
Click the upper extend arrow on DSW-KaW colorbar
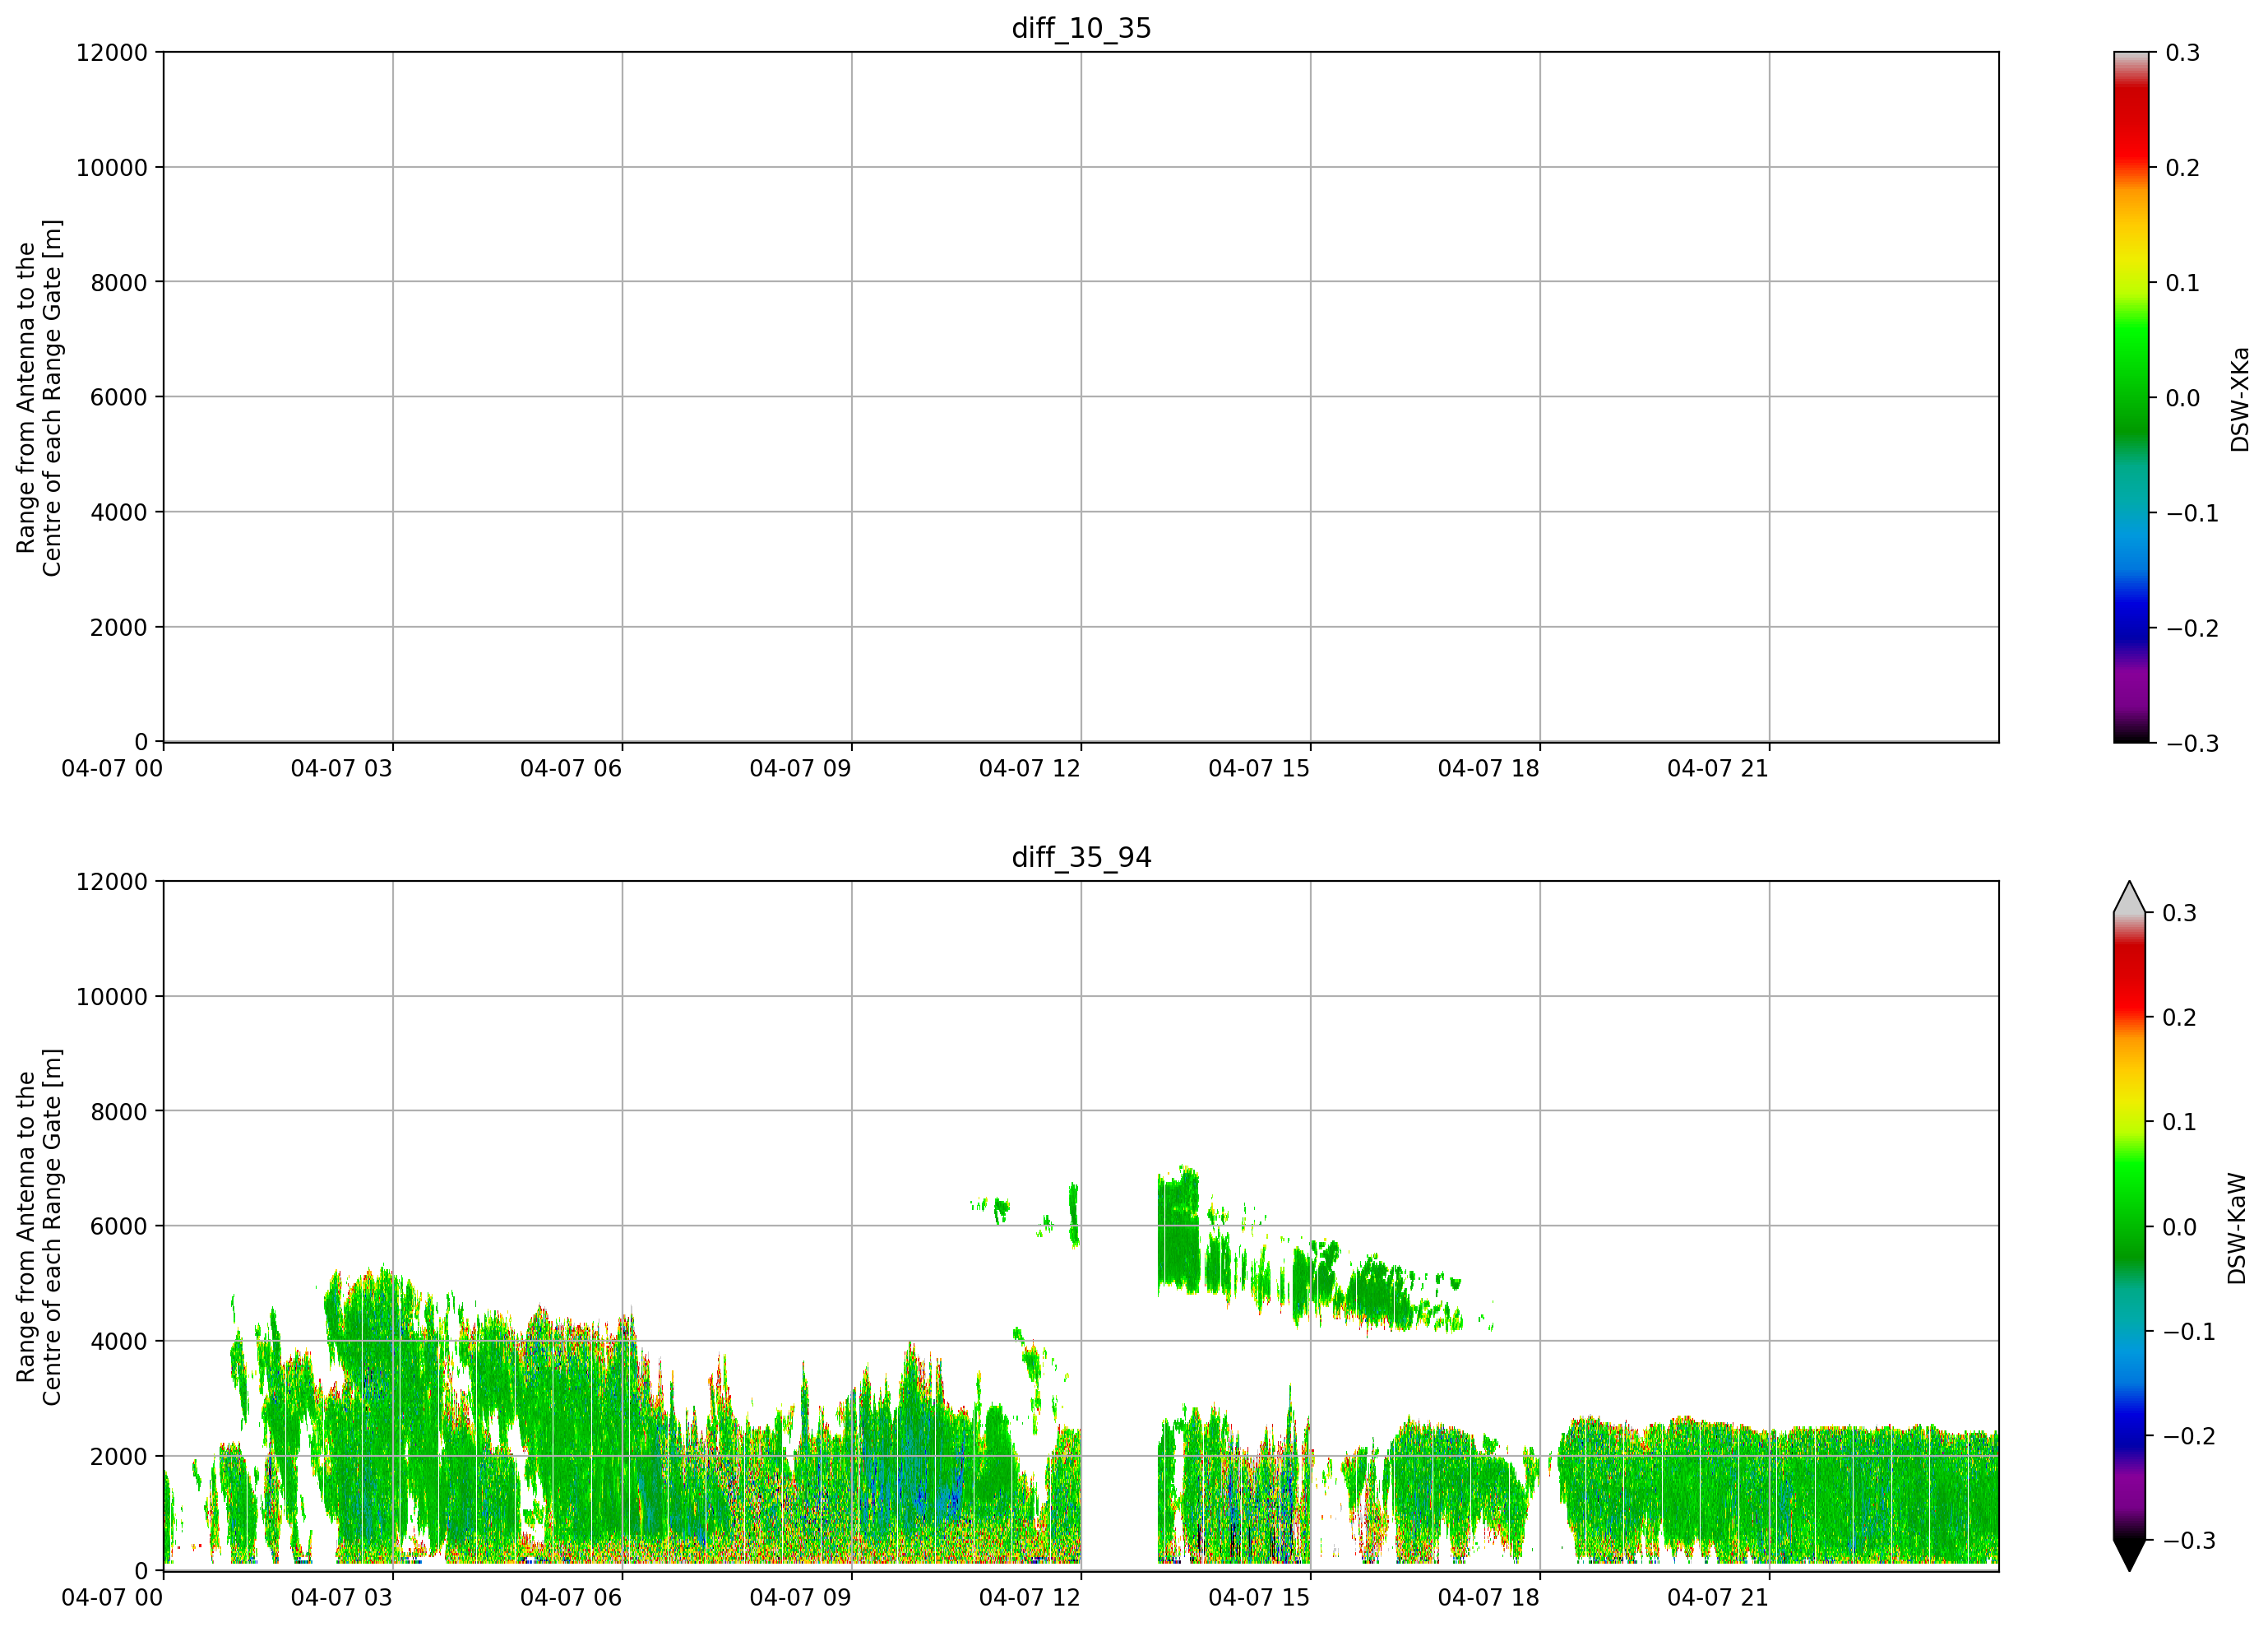[x=2130, y=899]
